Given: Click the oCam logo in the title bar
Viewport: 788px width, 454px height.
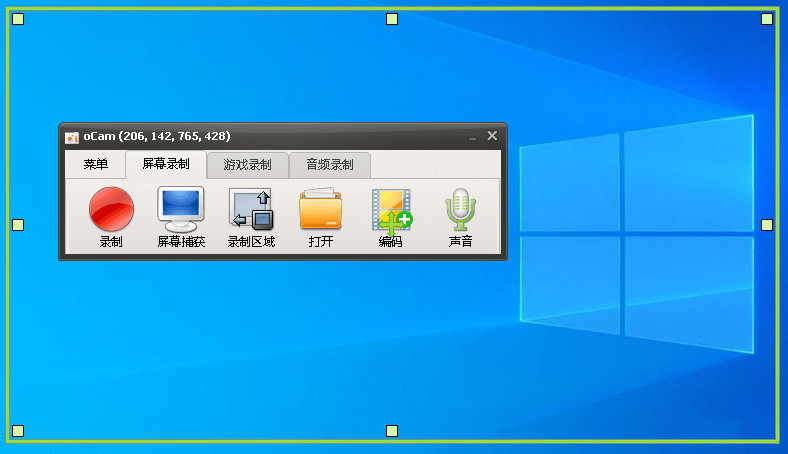Looking at the screenshot, I should (x=72, y=137).
